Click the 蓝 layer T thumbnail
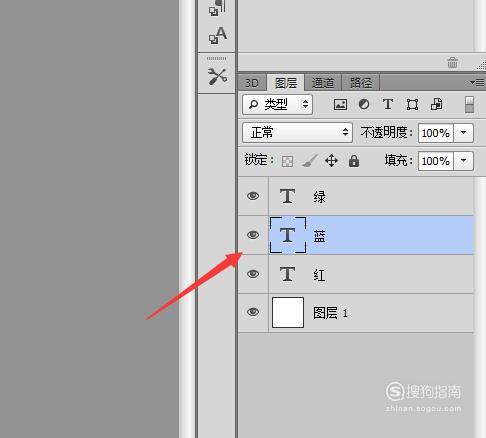Viewport: 486px width, 438px height. tap(288, 235)
